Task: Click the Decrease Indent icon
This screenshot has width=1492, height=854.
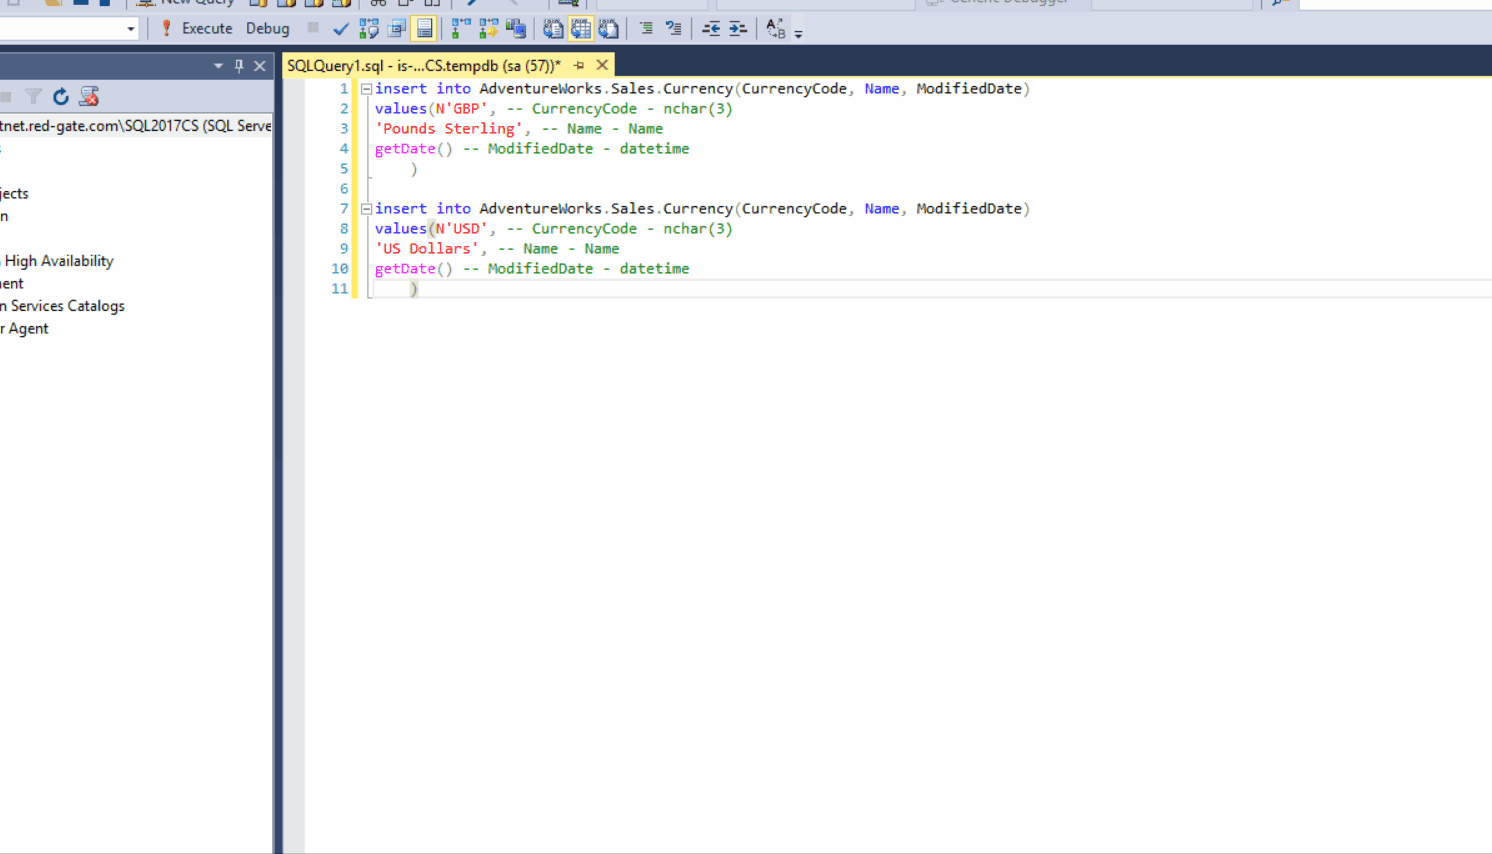Action: coord(711,29)
